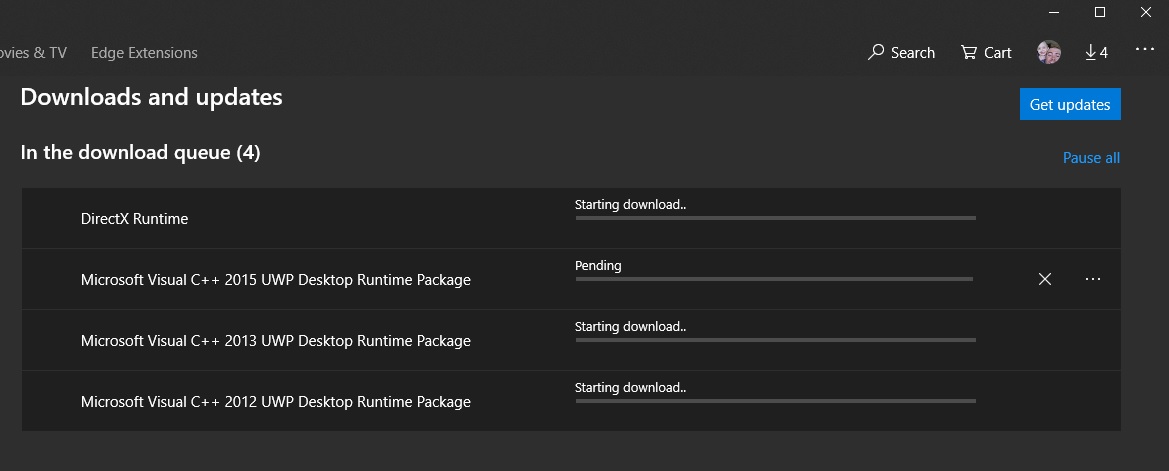Cancel the Visual C++ 2015 package download
1169x471 pixels.
point(1045,279)
